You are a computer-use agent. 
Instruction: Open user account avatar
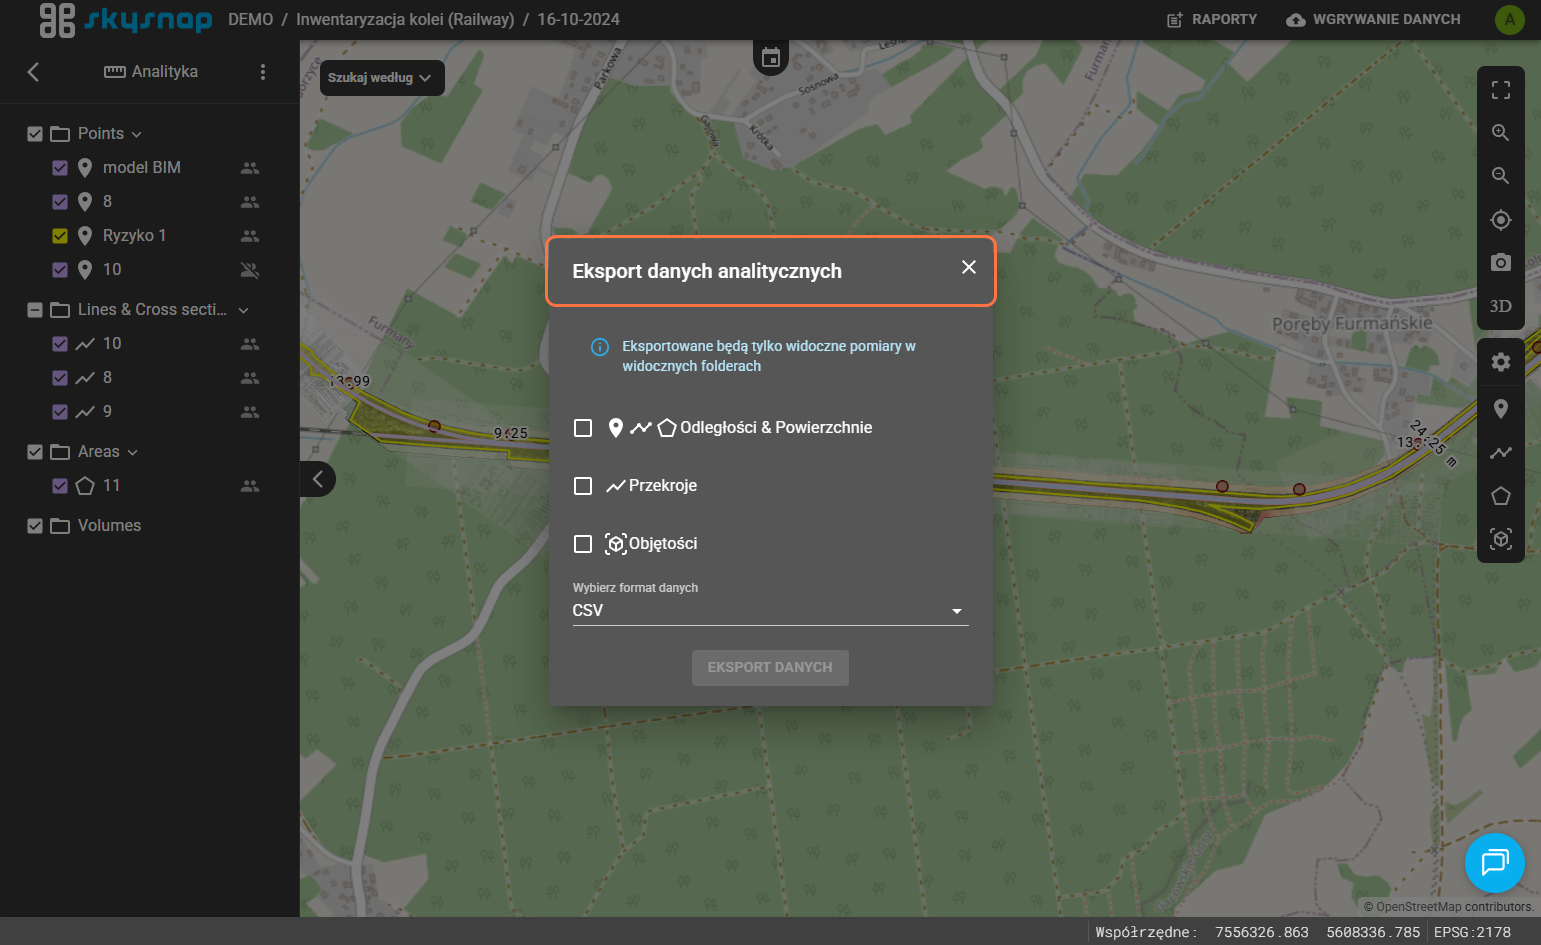[x=1509, y=19]
